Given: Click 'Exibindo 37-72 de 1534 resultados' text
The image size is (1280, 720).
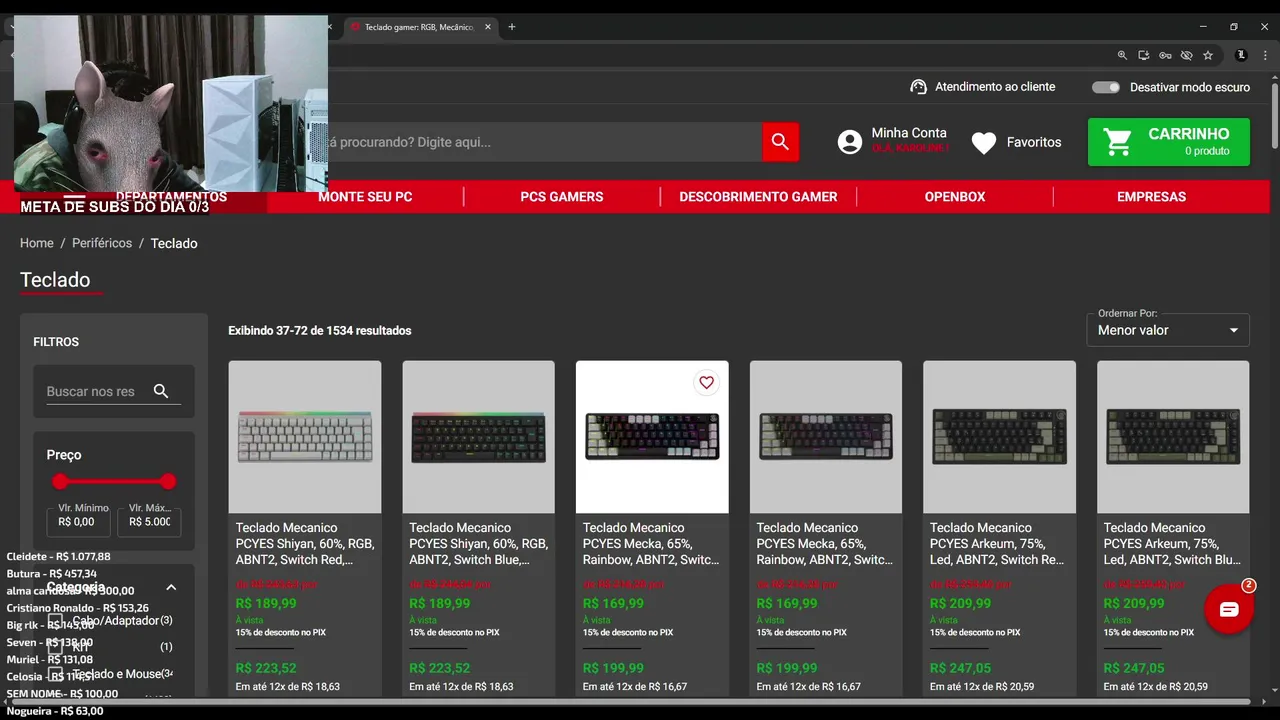Looking at the screenshot, I should tap(320, 330).
